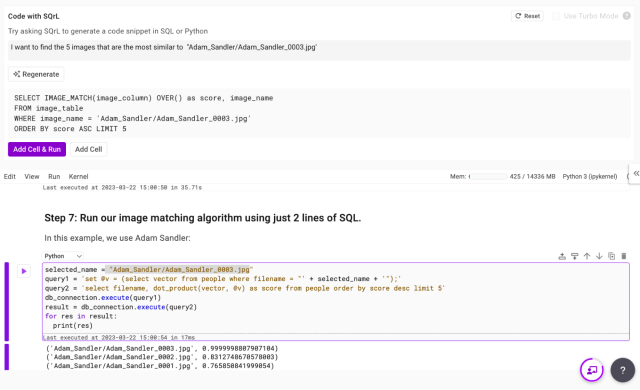Collapse the side panel with double chevron
640x390 pixels.
[636, 174]
